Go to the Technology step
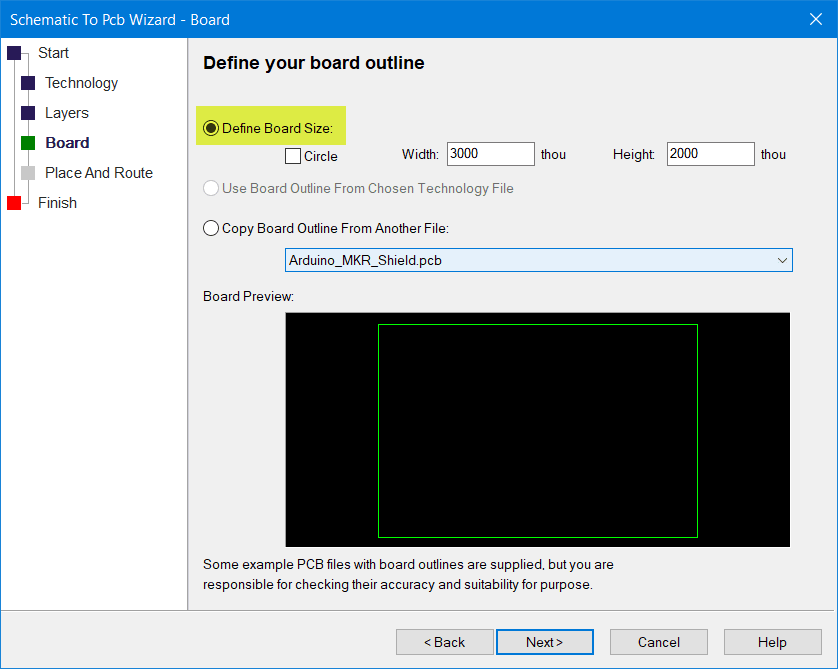This screenshot has width=838, height=669. click(x=81, y=83)
